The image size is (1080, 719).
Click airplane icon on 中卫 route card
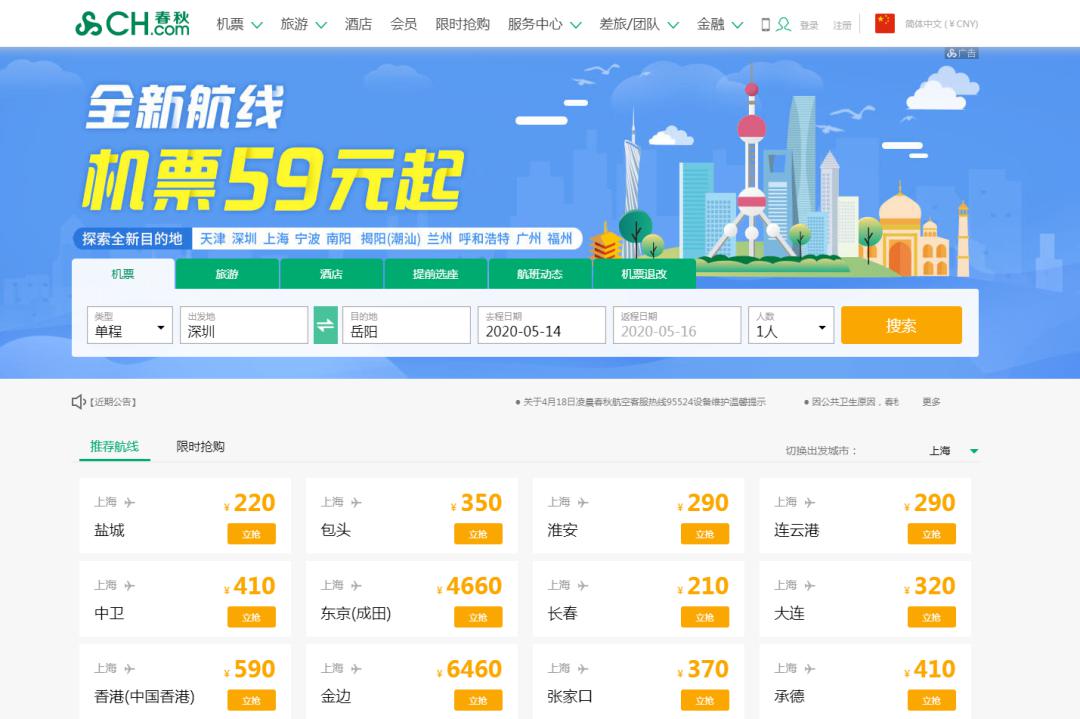click(x=129, y=586)
